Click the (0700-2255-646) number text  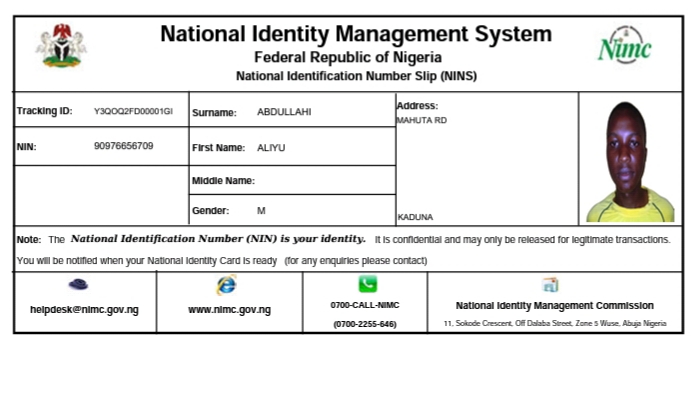[365, 324]
